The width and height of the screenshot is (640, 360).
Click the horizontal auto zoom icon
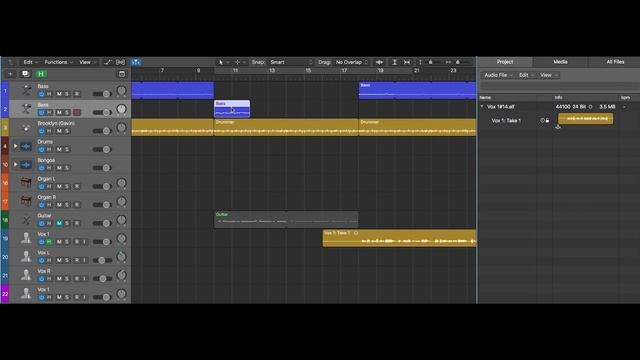point(407,62)
